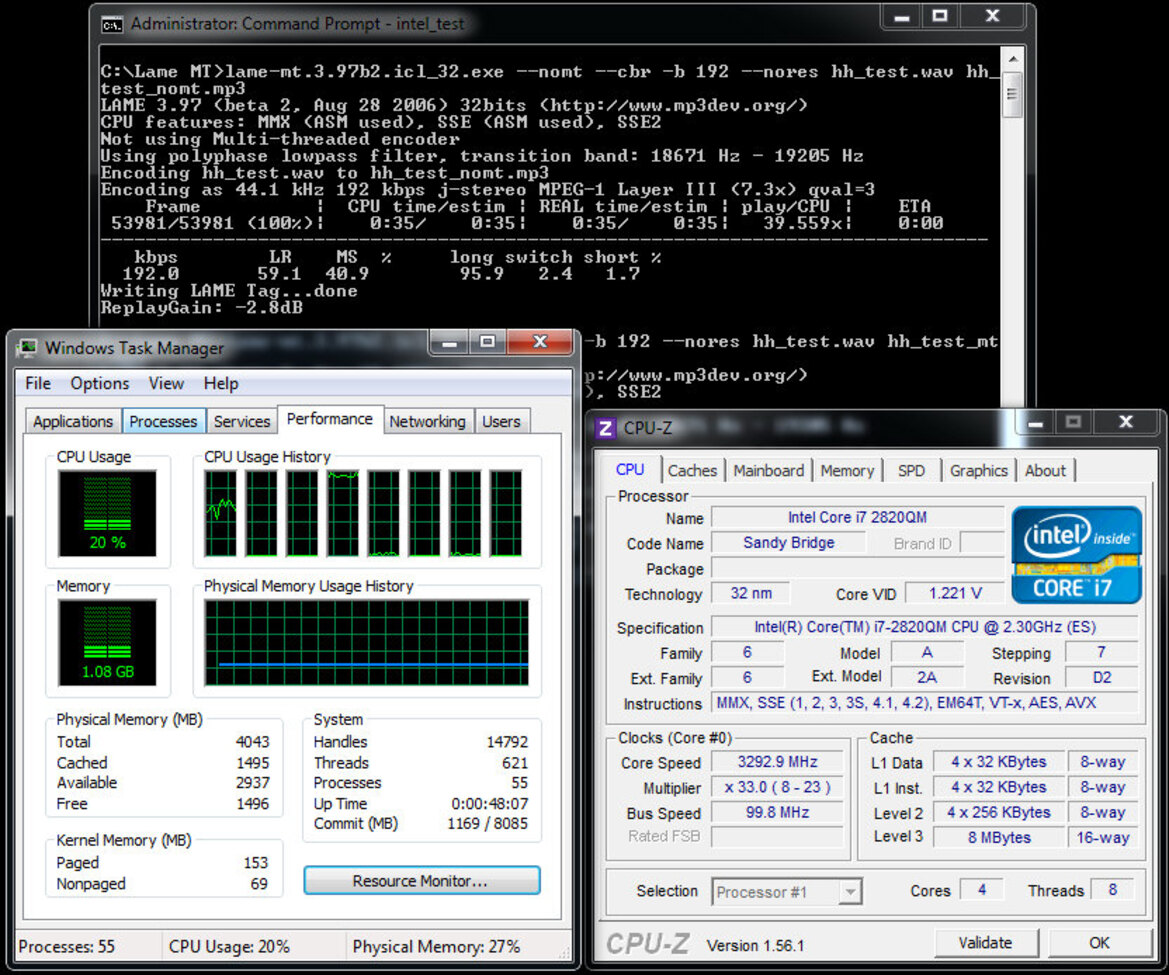Switch to the Applications tab
Screen dimensions: 1169x975
click(x=73, y=421)
